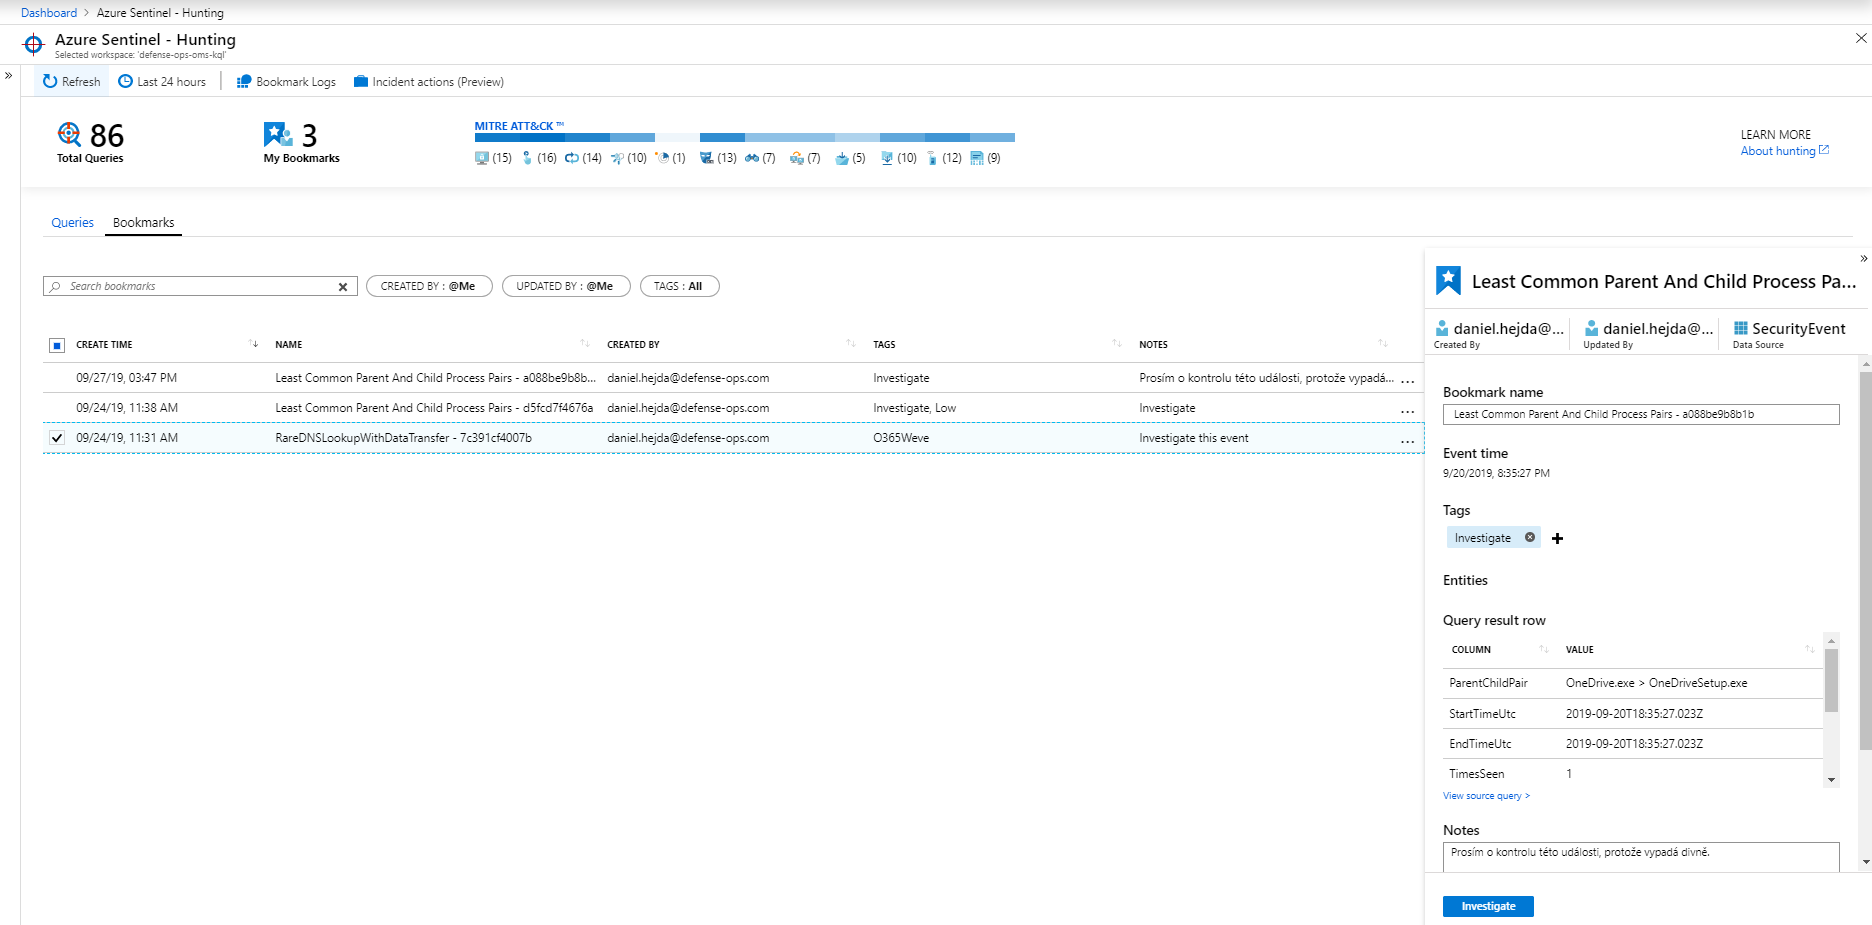Open the CREATED BY : @Me filter
This screenshot has height=925, width=1872.
pos(429,286)
